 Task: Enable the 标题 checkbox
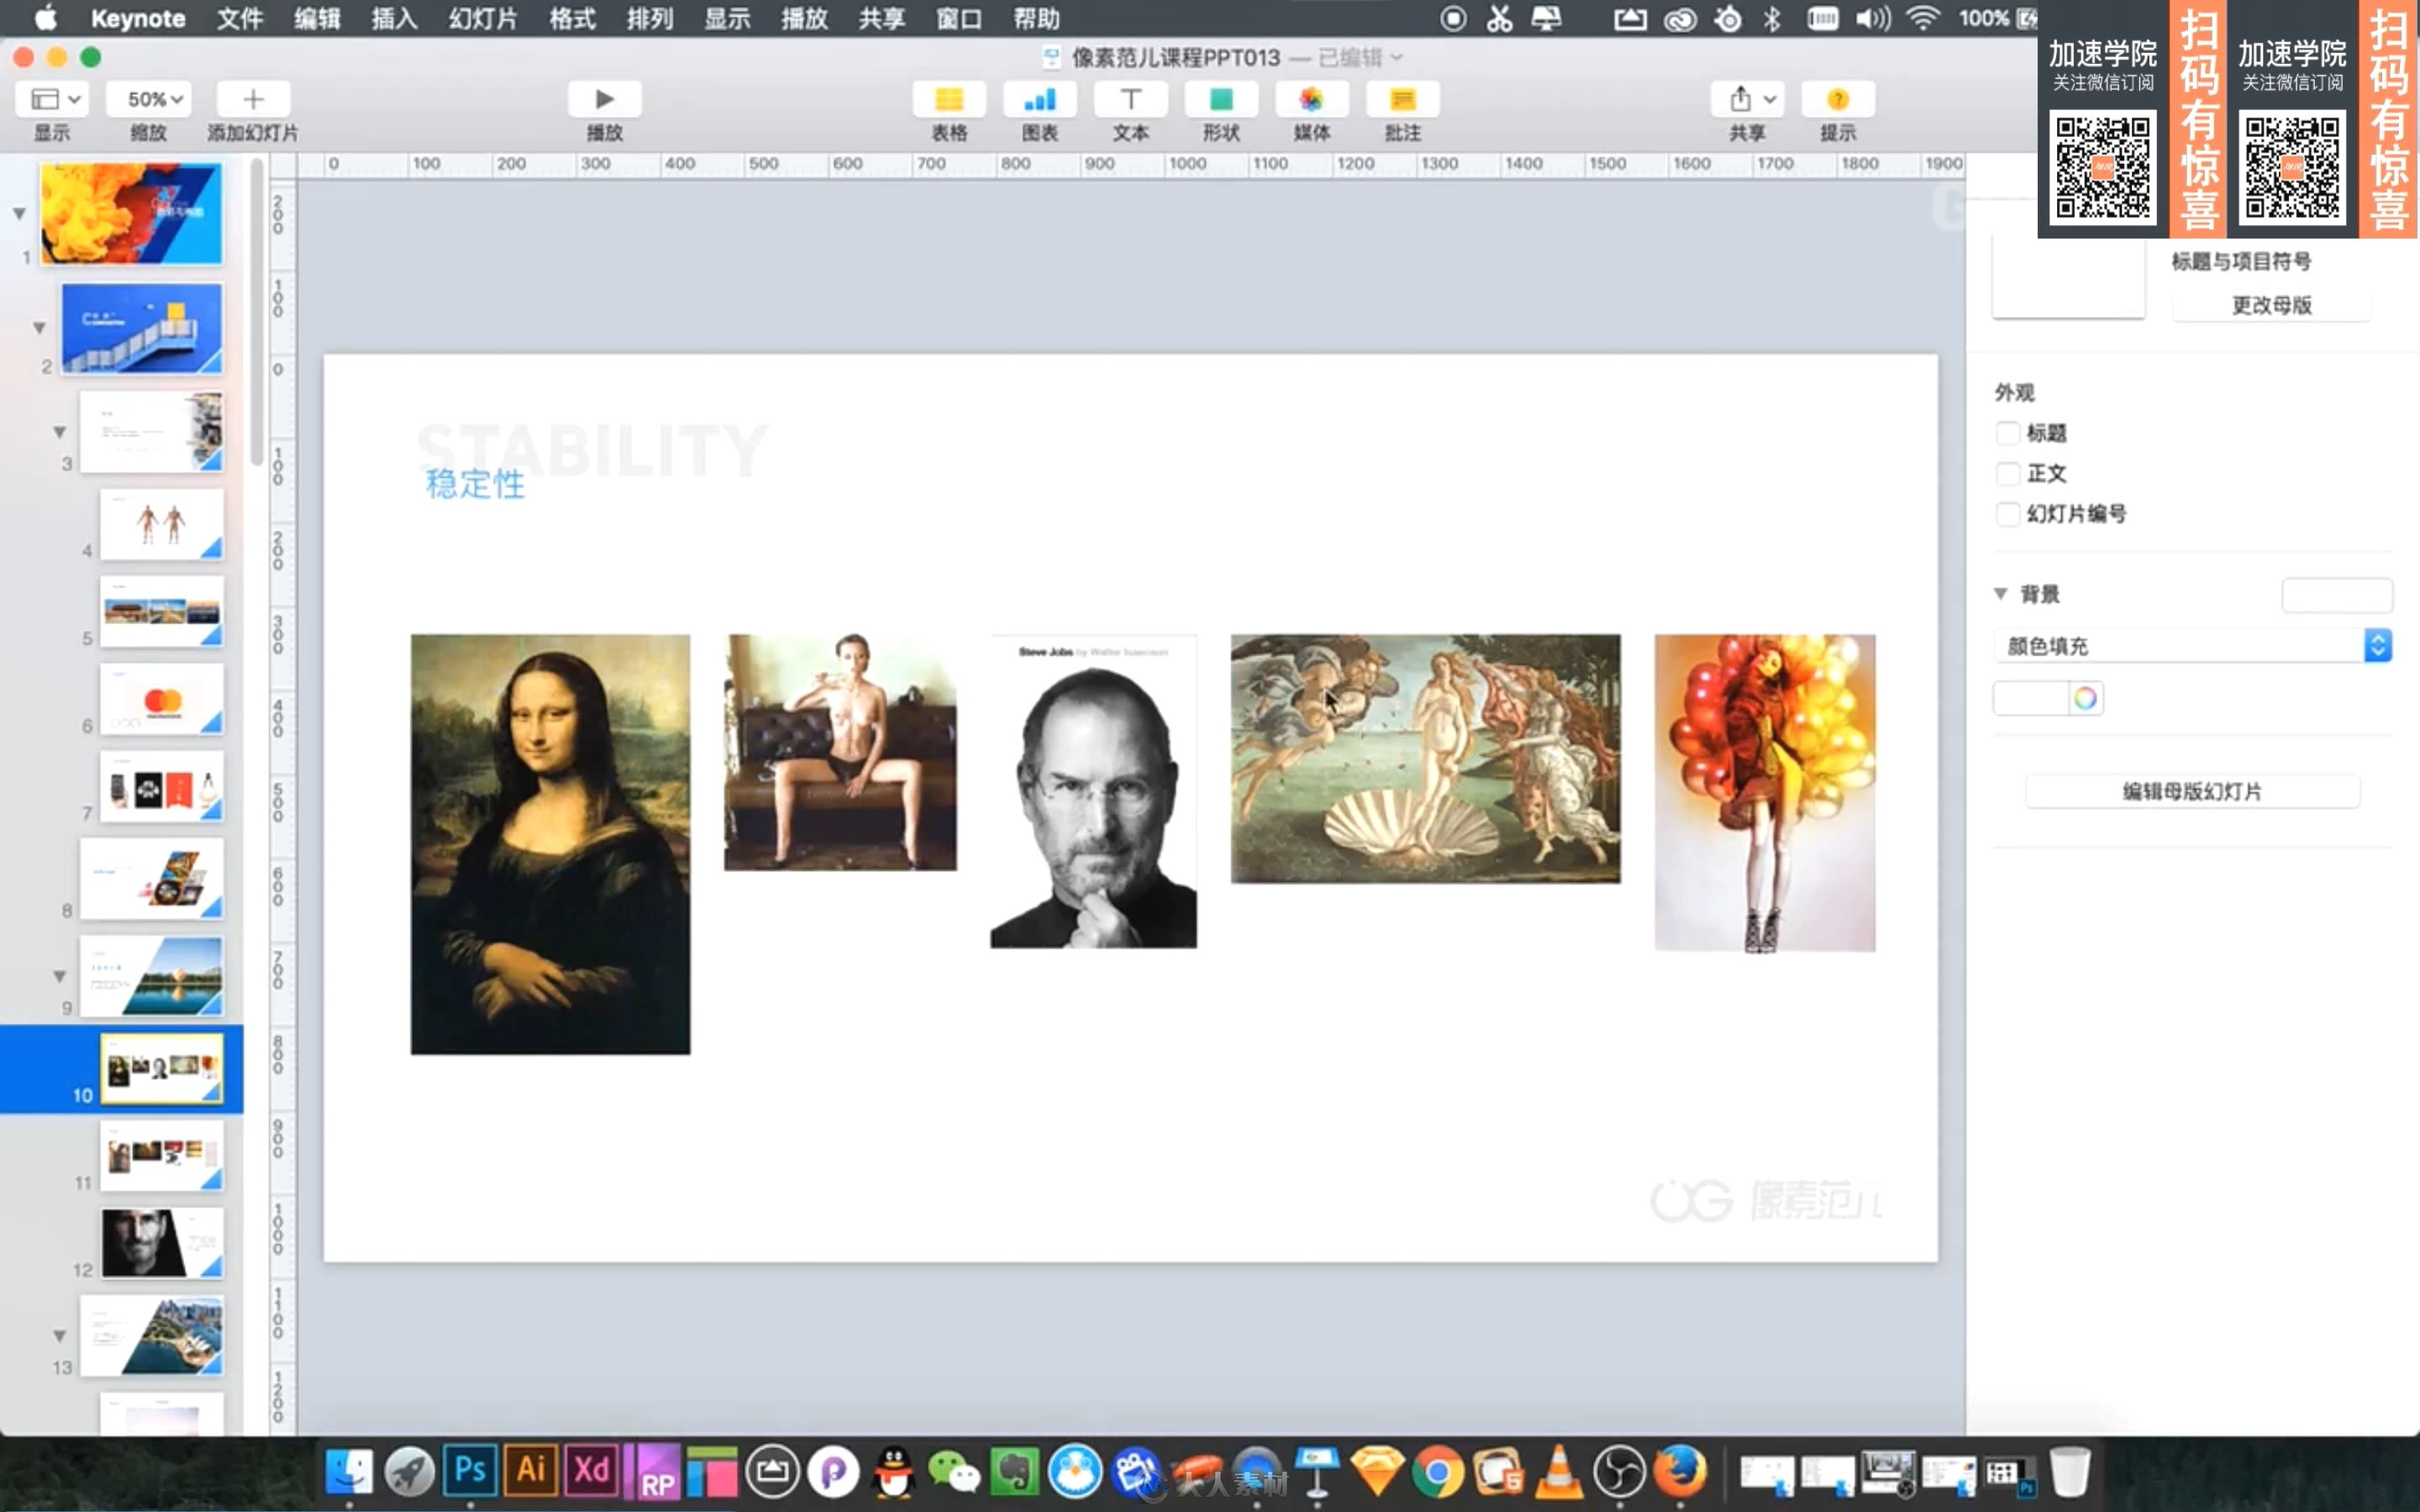tap(2007, 433)
